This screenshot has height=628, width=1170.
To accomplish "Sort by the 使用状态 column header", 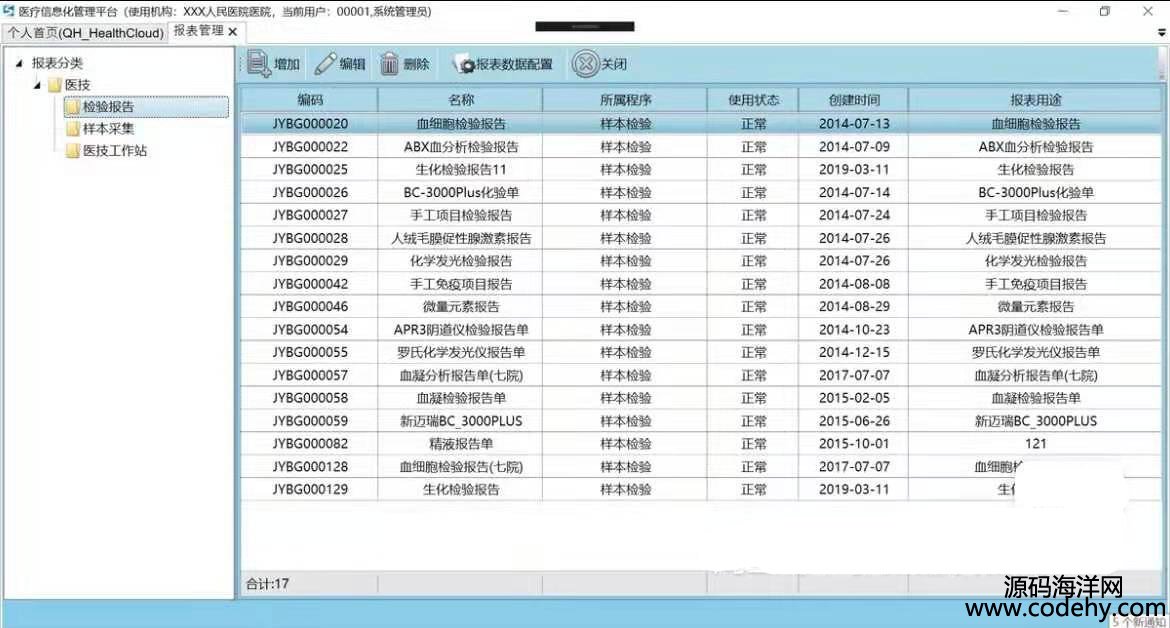I will (753, 99).
